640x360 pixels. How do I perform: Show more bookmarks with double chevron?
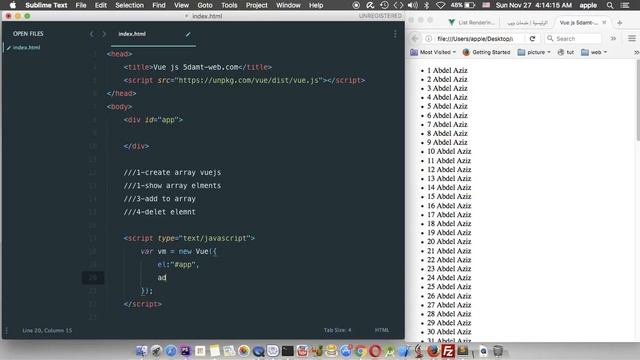click(x=636, y=52)
